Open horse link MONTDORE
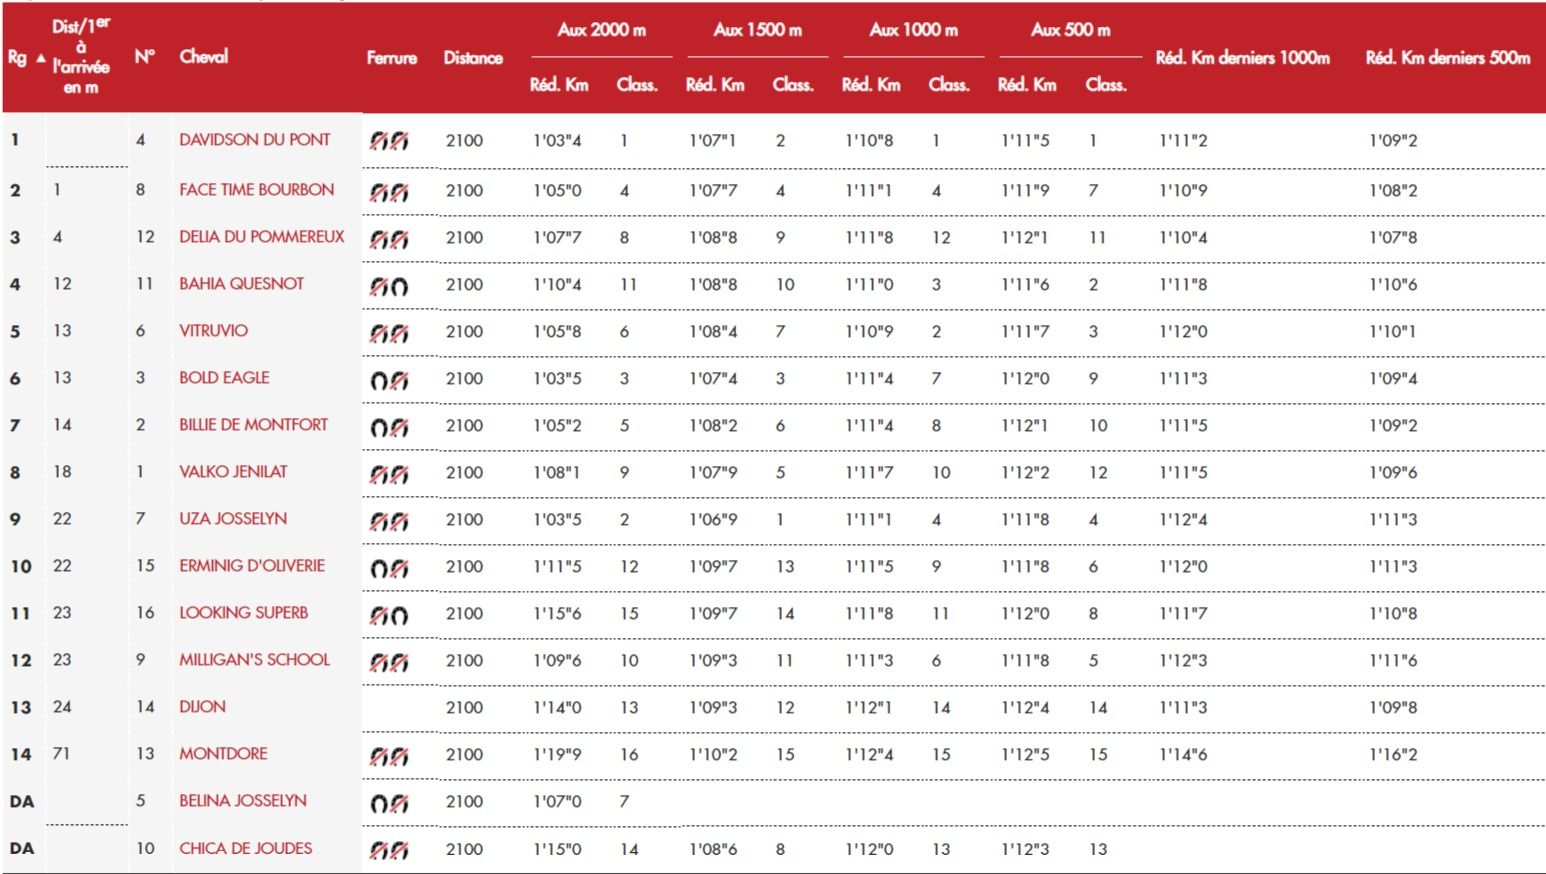 [224, 754]
